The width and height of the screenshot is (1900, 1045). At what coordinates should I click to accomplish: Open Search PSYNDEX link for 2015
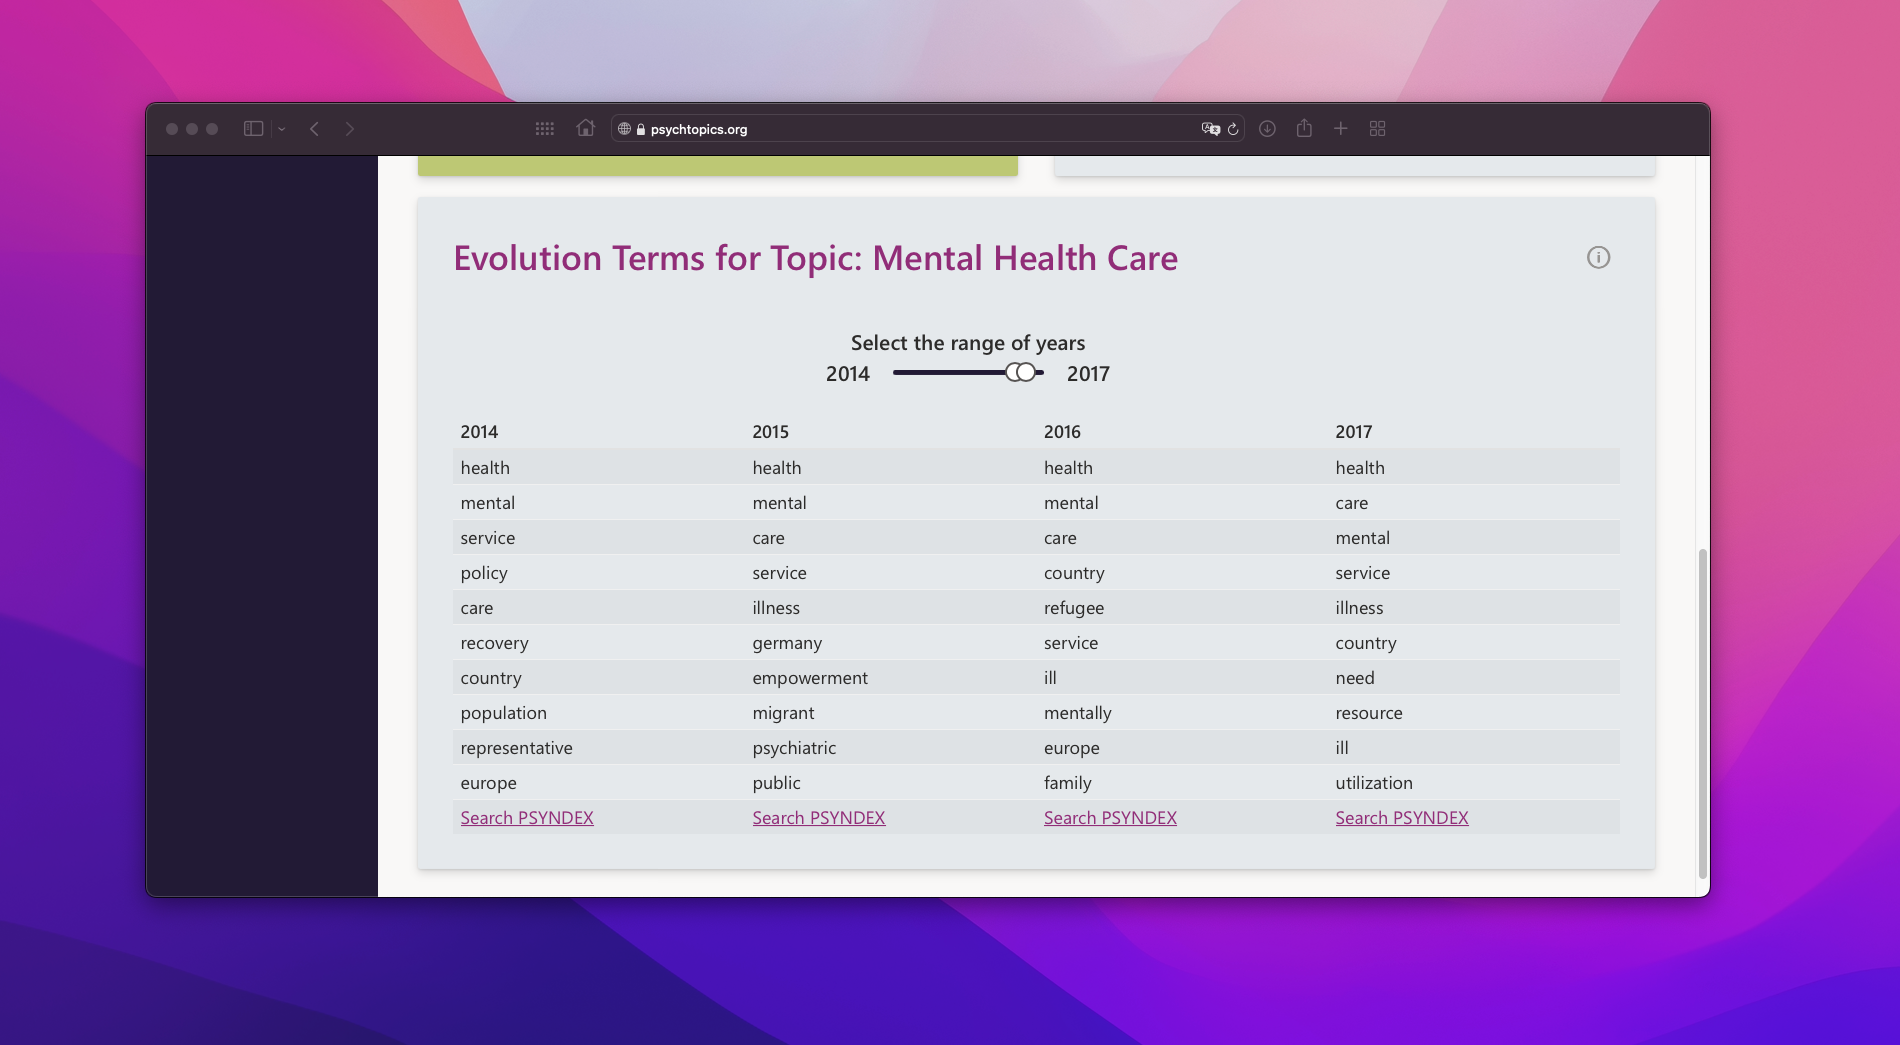(818, 818)
